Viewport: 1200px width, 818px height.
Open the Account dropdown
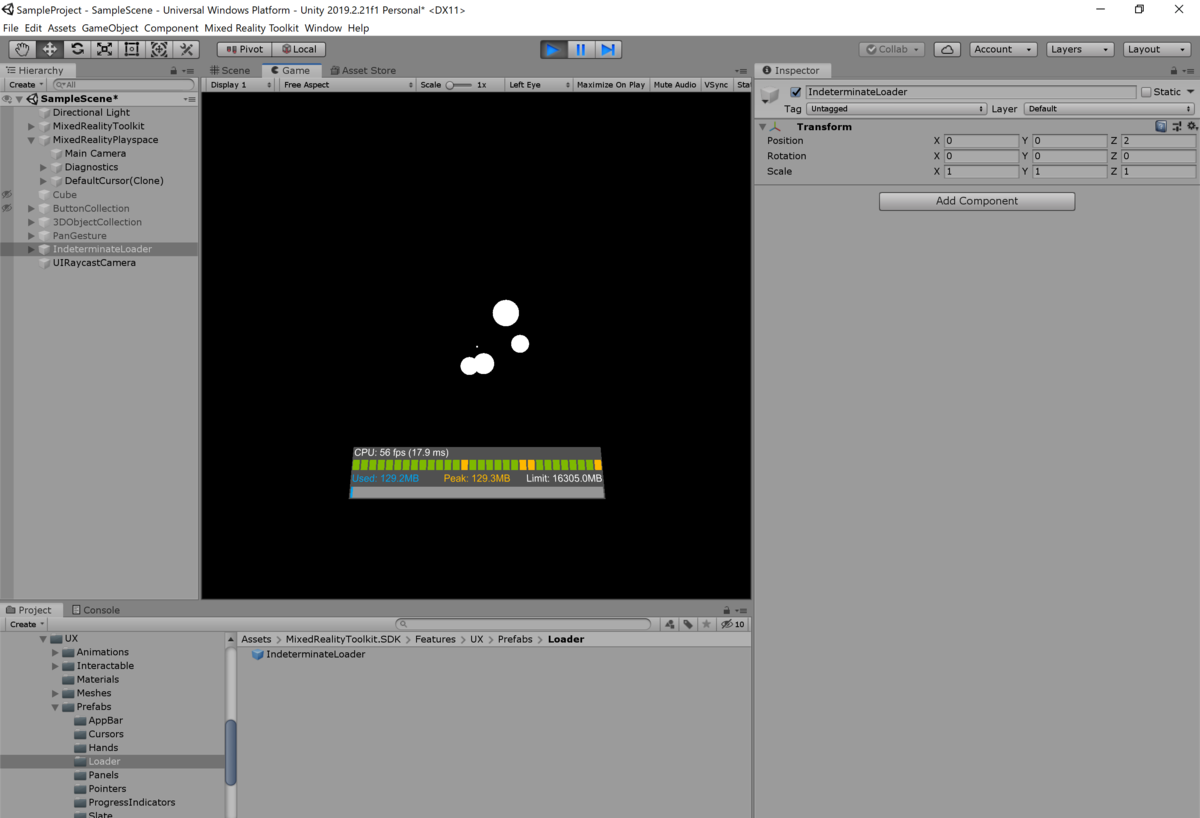tap(1001, 49)
